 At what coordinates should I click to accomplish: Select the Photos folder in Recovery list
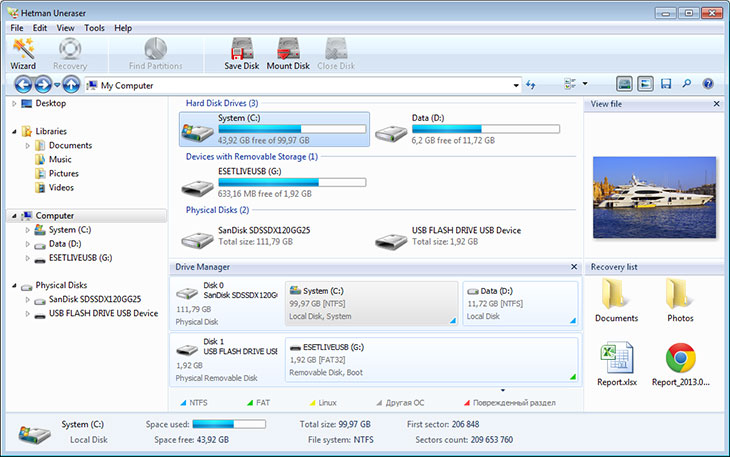point(680,300)
